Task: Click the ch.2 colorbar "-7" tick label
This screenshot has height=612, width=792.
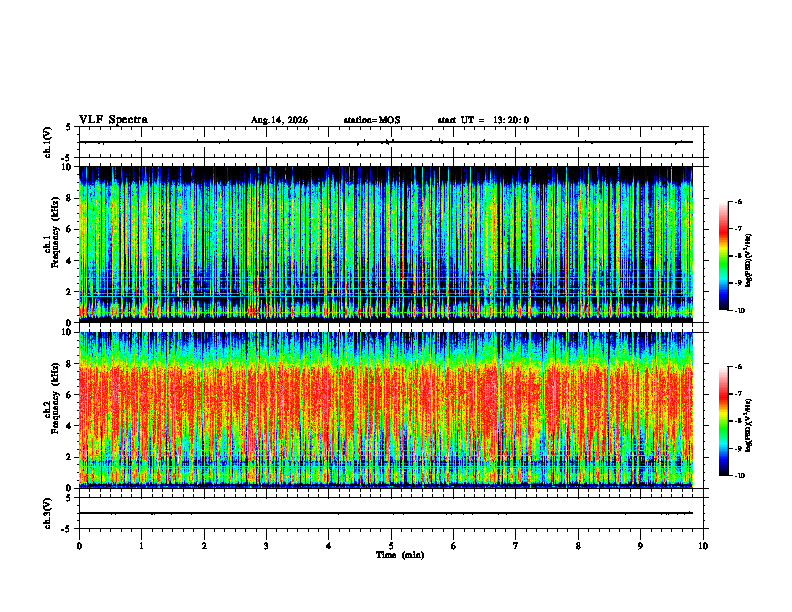Action: point(738,394)
